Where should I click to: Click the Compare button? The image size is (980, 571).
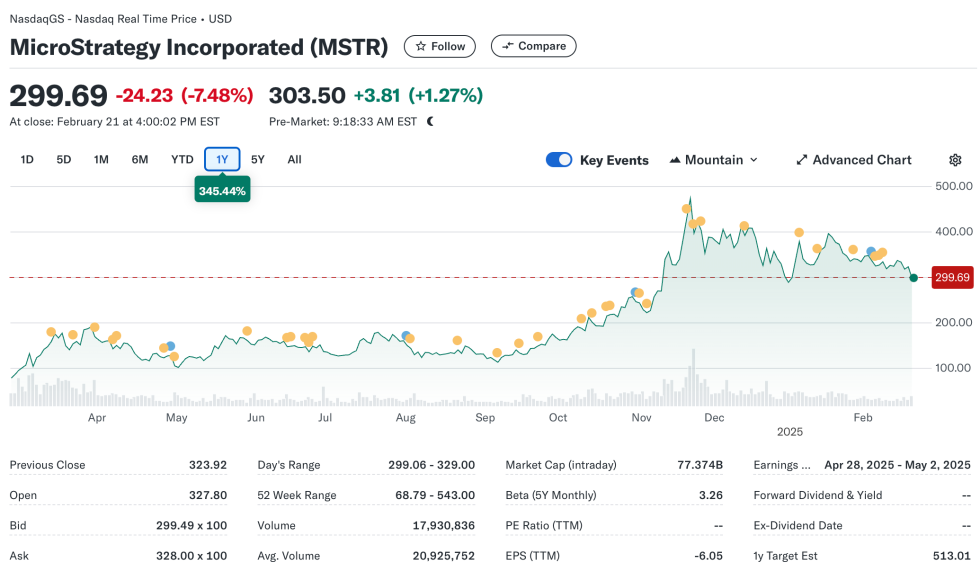coord(534,46)
